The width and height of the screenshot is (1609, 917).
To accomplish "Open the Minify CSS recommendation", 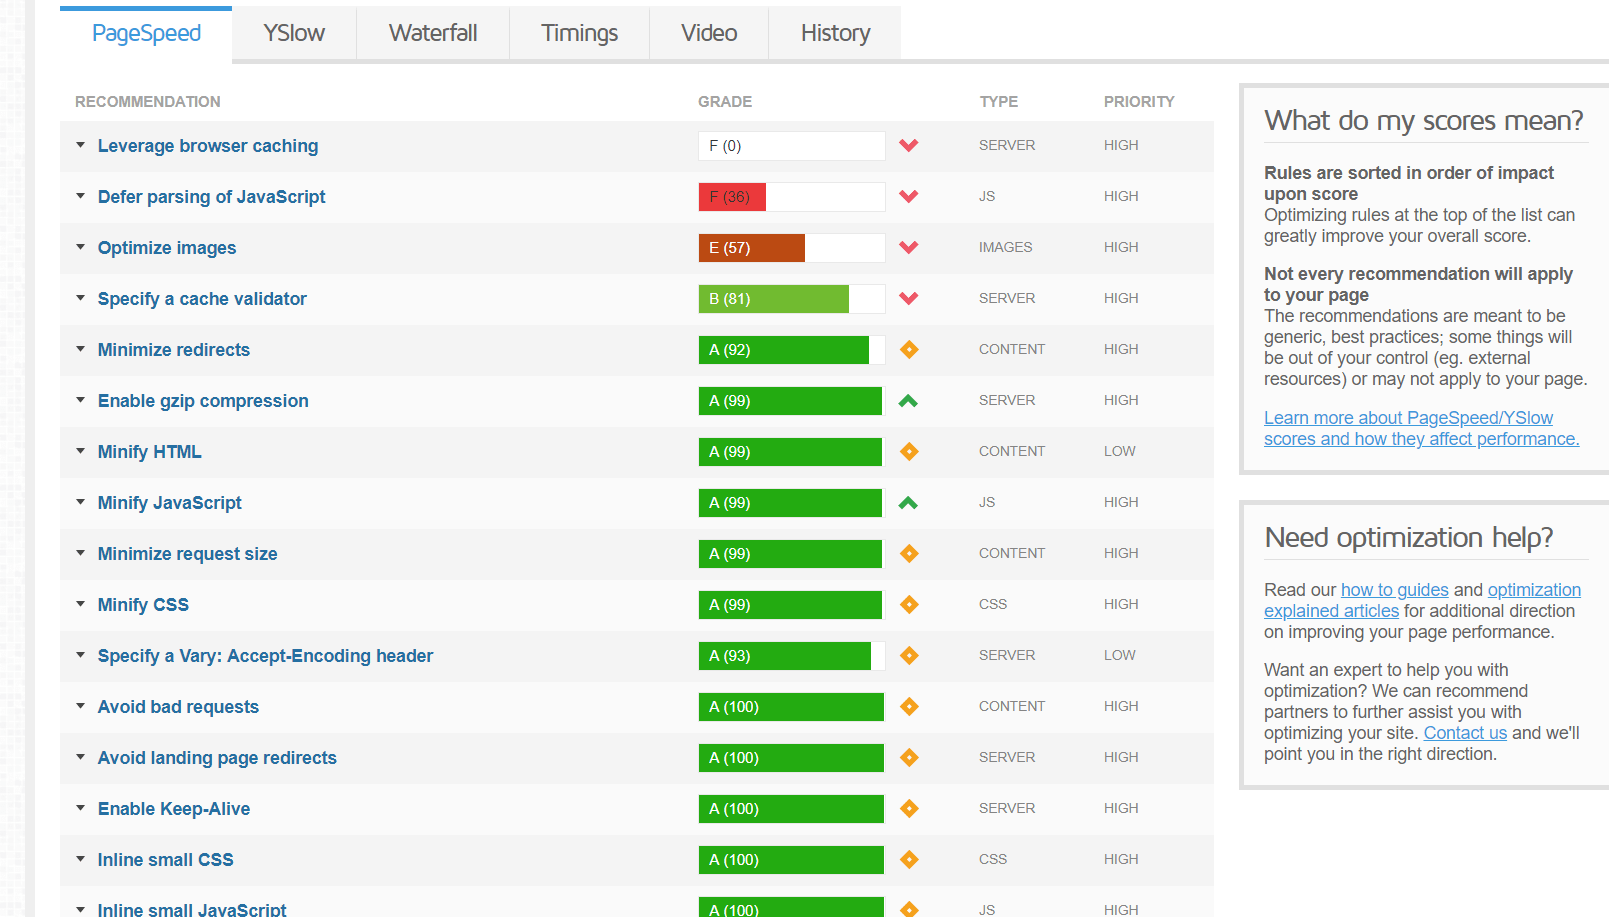I will click(143, 605).
